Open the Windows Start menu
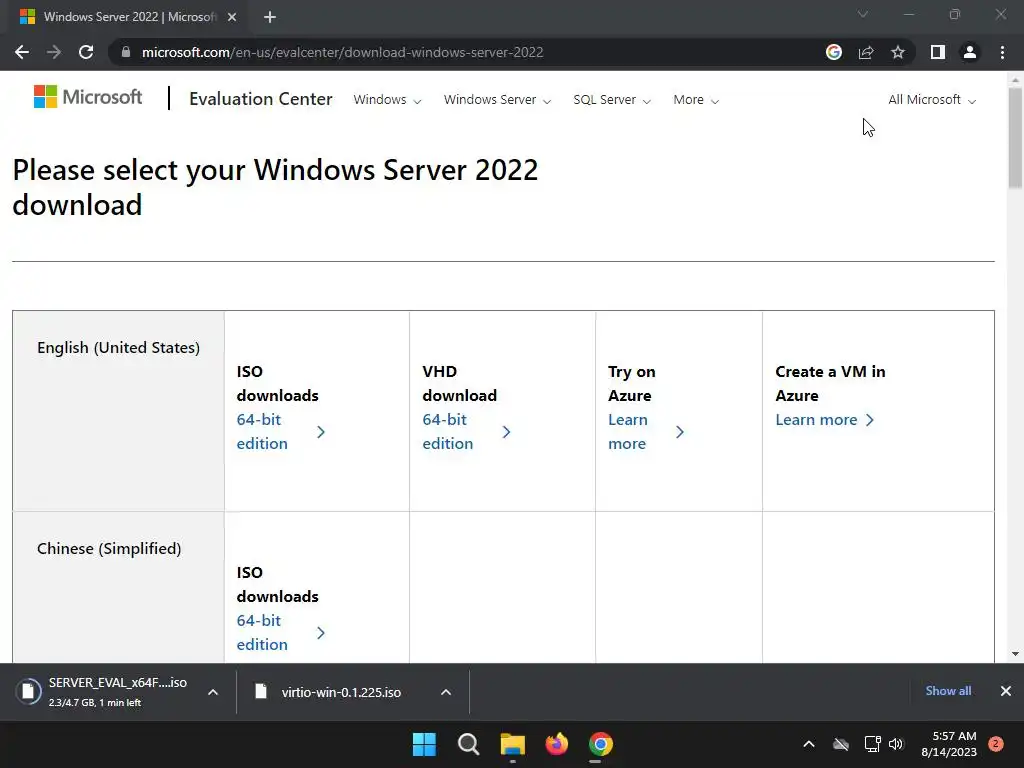This screenshot has width=1024, height=768. point(424,744)
